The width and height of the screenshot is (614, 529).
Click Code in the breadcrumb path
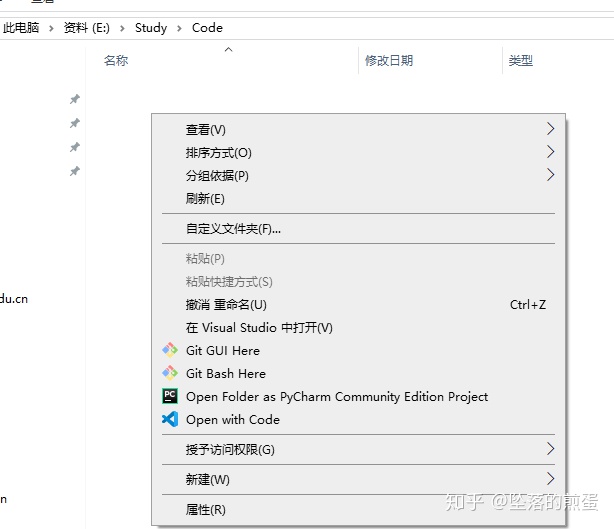pyautogui.click(x=207, y=28)
